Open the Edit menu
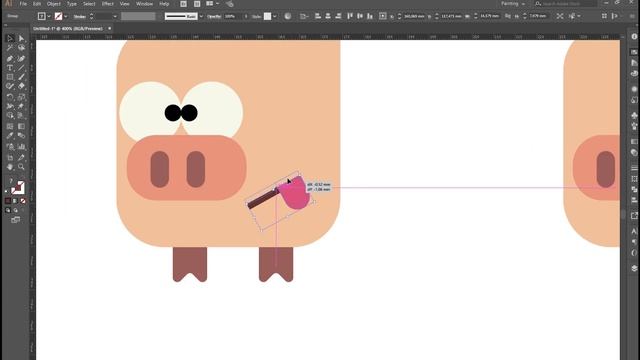 (37, 4)
